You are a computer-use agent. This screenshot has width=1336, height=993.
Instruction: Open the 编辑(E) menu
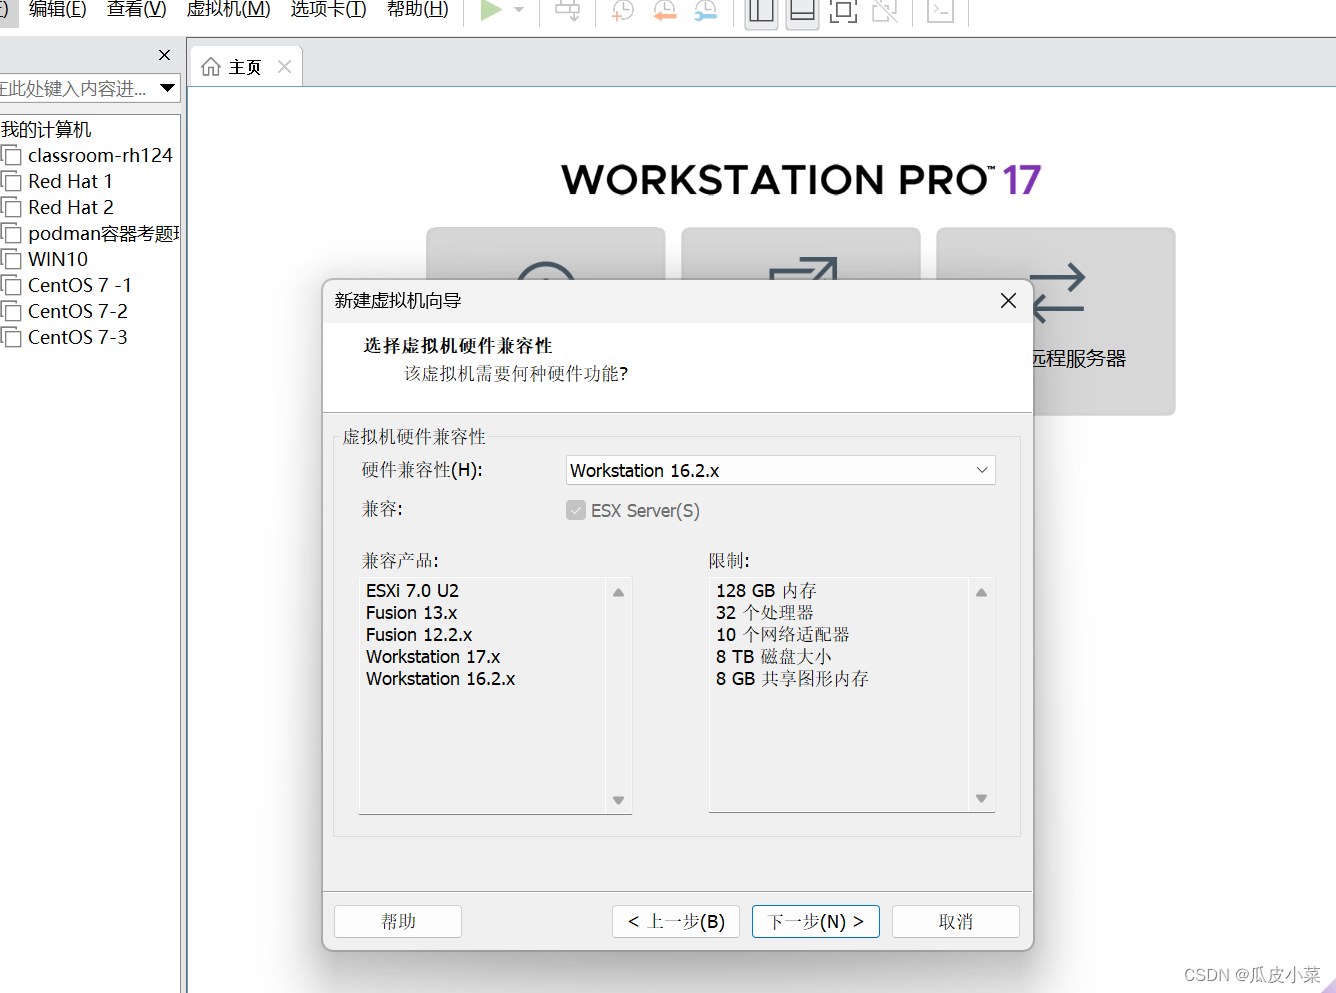pos(58,10)
